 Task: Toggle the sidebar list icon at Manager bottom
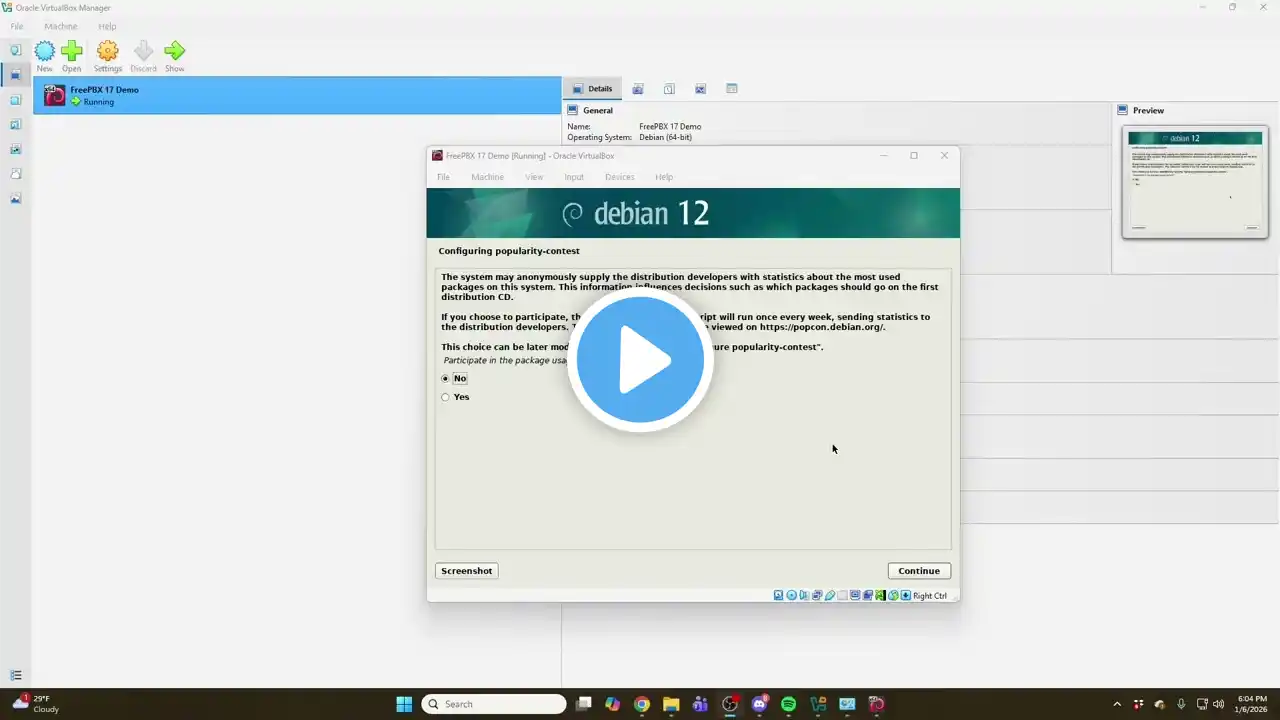[x=15, y=676]
